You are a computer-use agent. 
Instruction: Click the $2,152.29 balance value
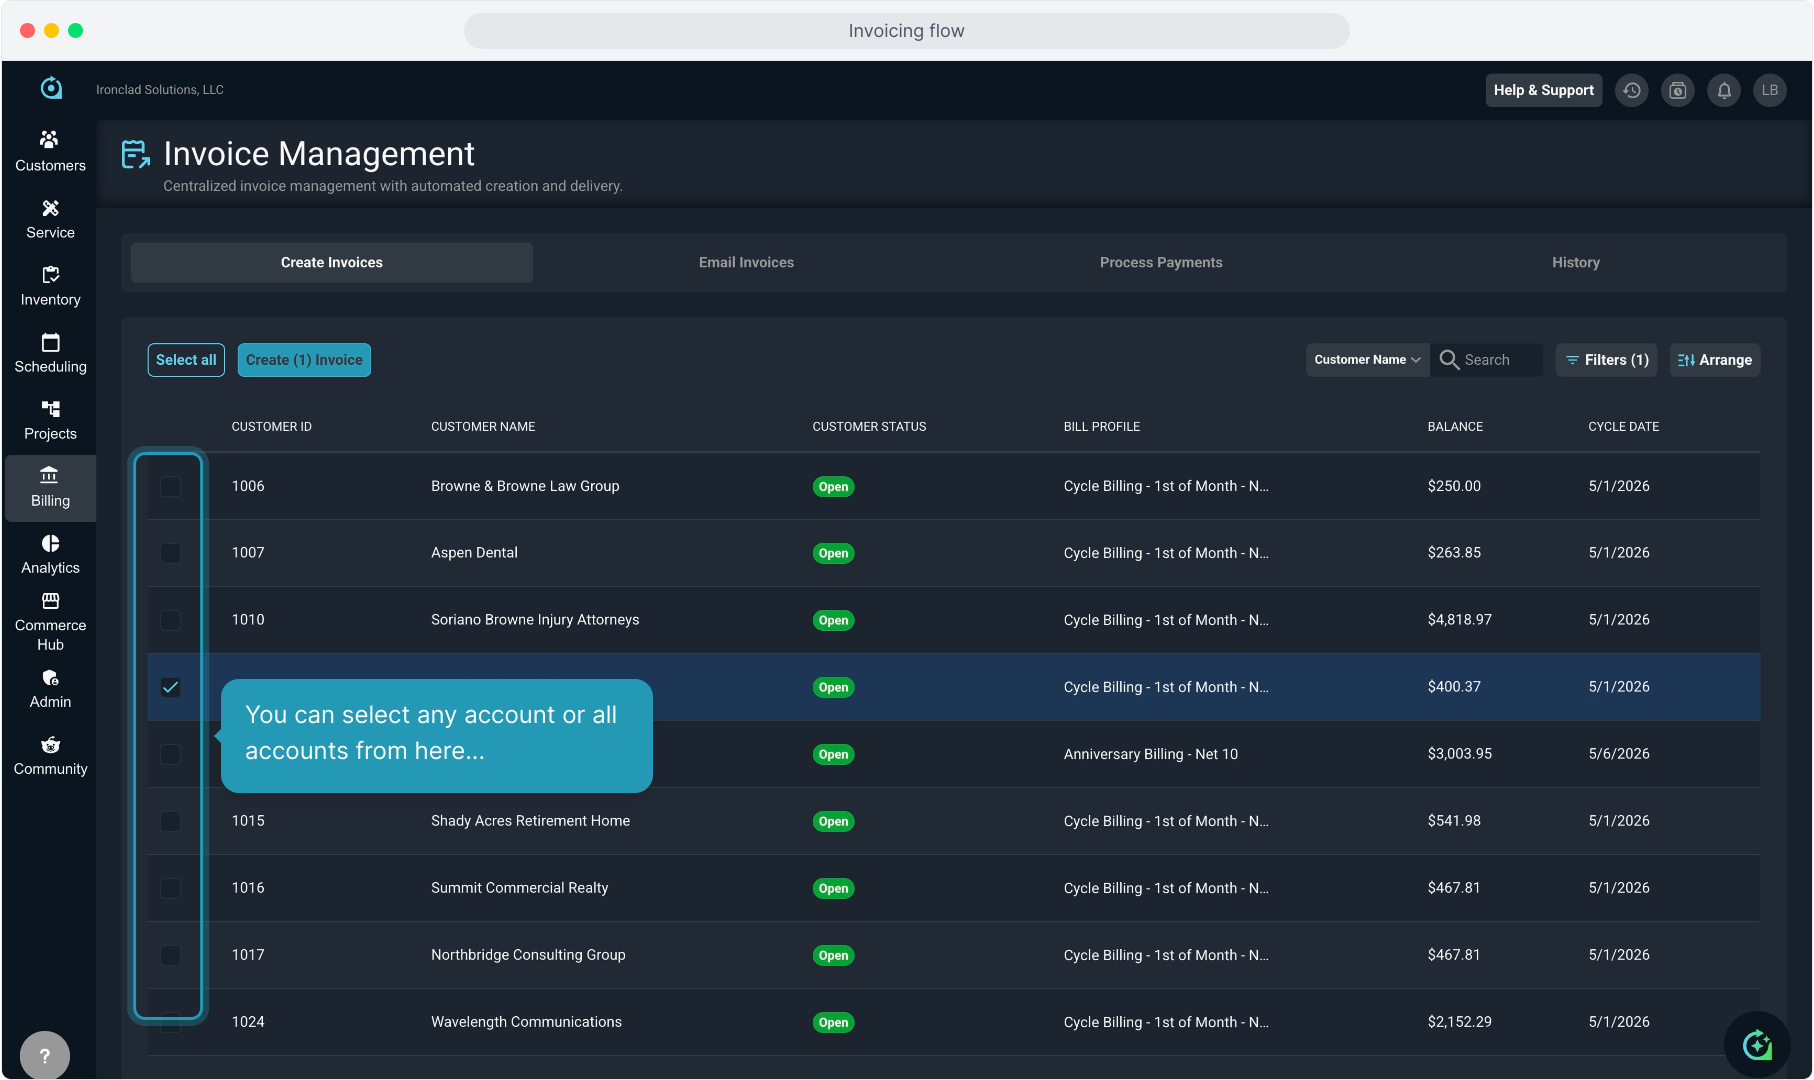1460,1022
